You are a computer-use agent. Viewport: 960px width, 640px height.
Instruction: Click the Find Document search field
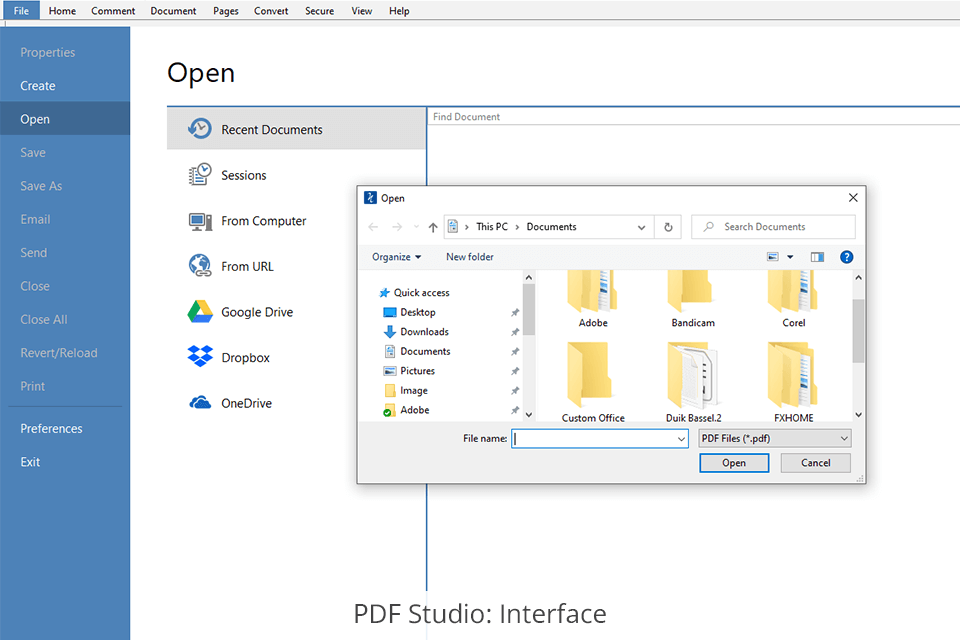click(x=693, y=116)
